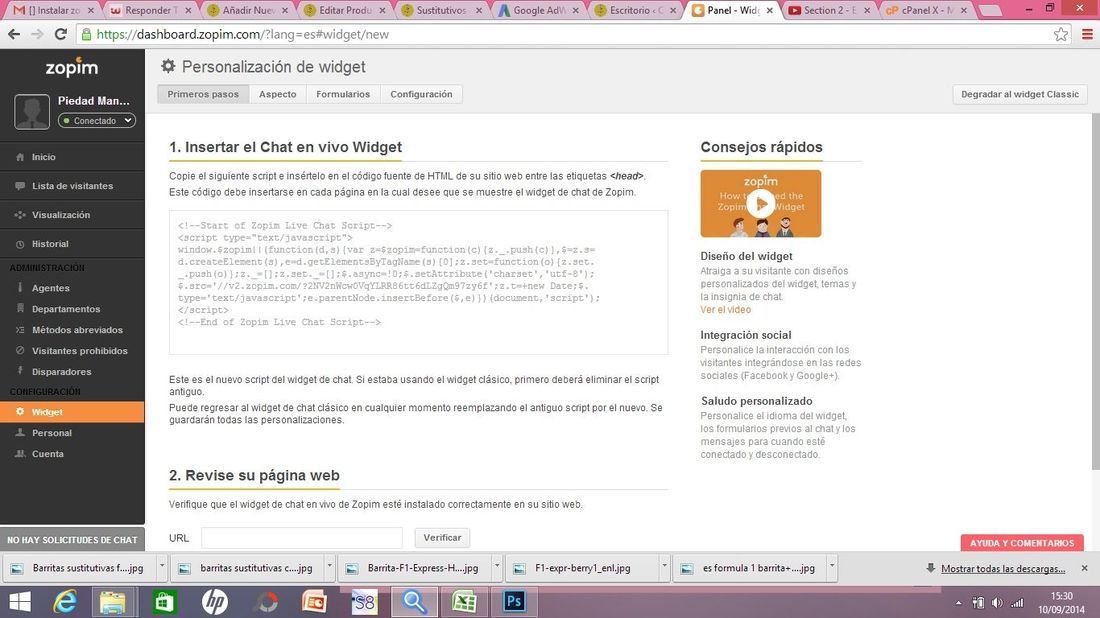Screen dimensions: 1100x618
Task: Launch Internet Explorer from taskbar
Action: pyautogui.click(x=65, y=602)
